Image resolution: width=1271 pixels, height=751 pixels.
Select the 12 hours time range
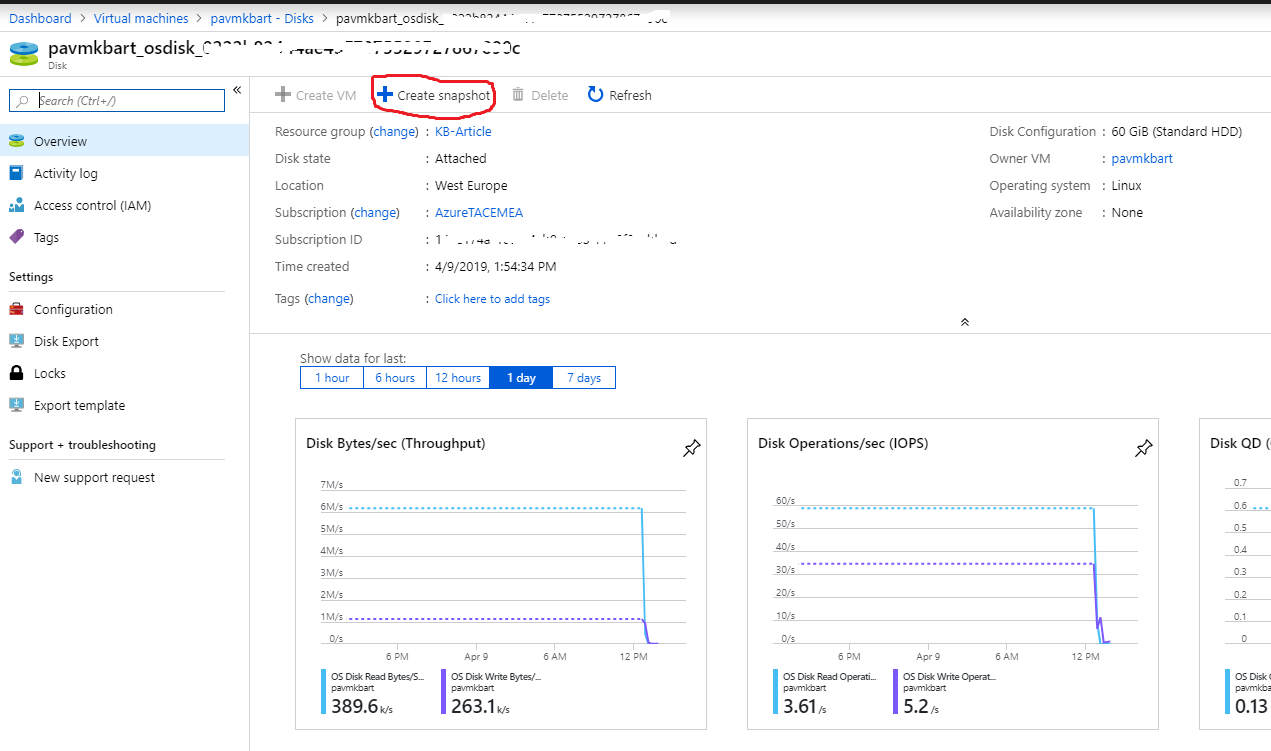458,378
